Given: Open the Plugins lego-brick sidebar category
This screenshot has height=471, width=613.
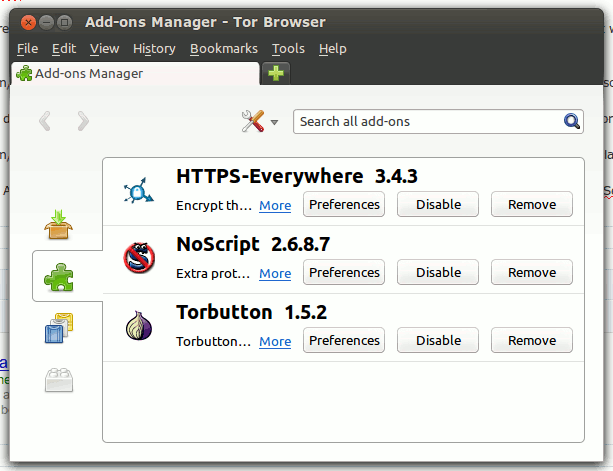Looking at the screenshot, I should pyautogui.click(x=59, y=380).
